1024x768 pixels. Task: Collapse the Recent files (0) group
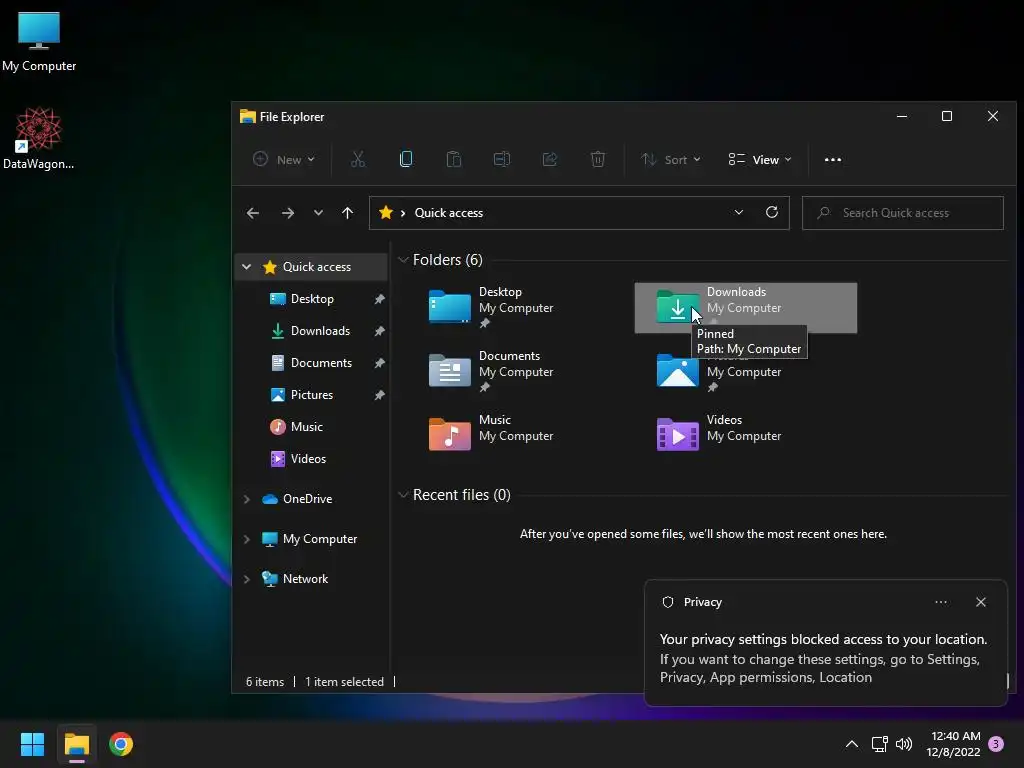(x=403, y=495)
